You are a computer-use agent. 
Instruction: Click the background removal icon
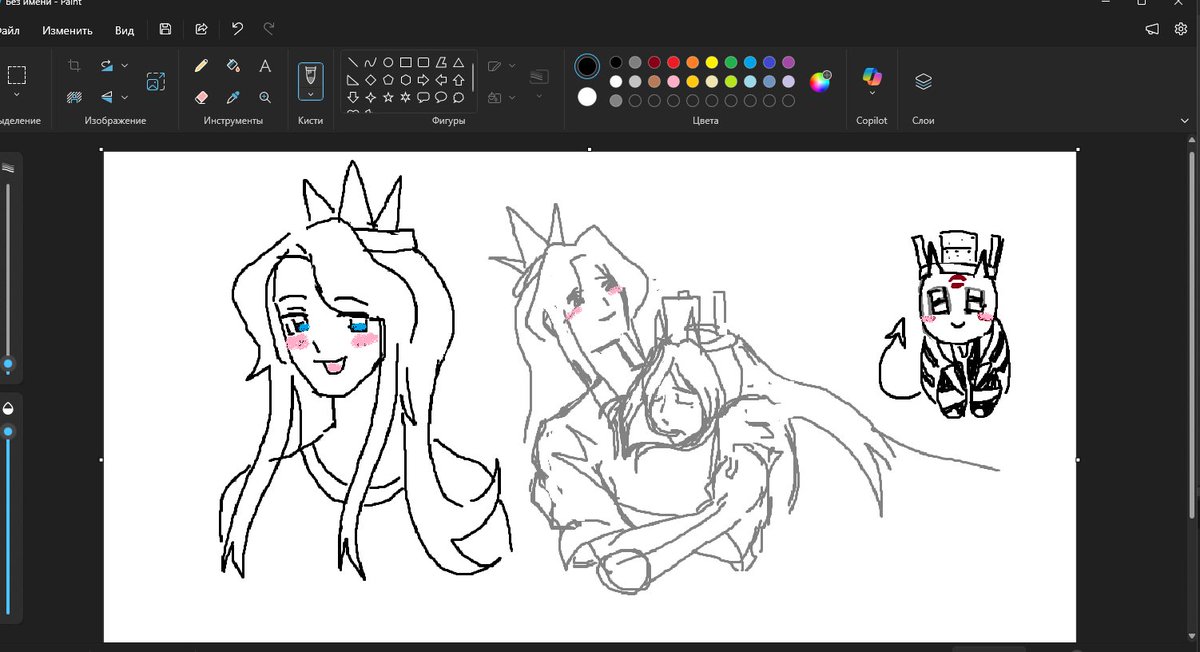click(x=74, y=97)
